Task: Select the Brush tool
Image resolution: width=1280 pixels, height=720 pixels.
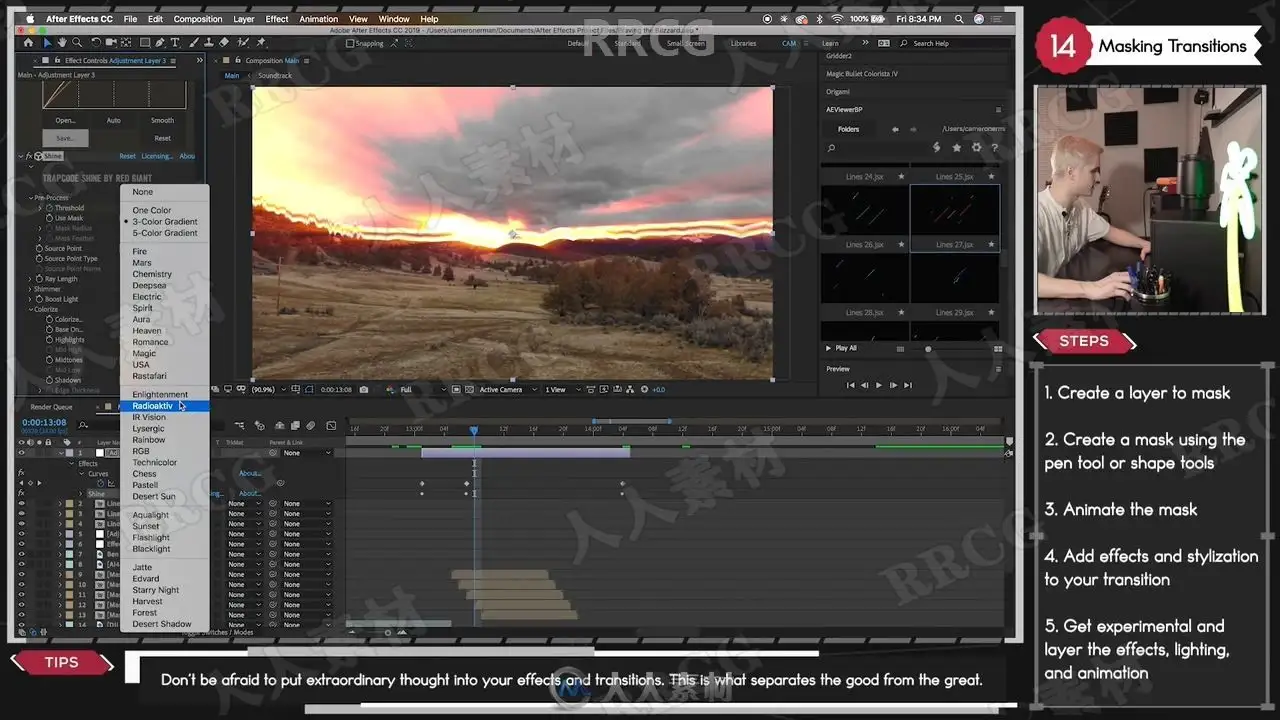Action: click(x=195, y=43)
